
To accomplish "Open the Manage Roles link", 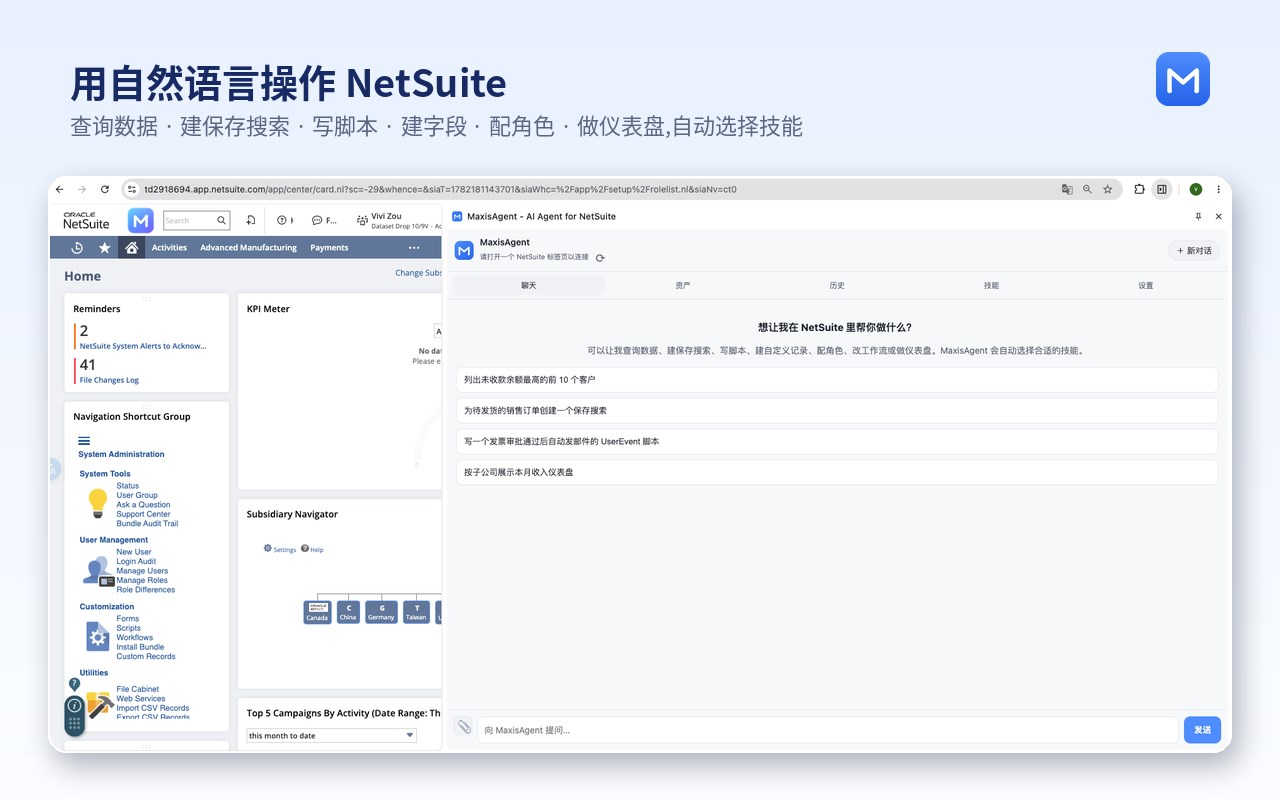I will 142,580.
